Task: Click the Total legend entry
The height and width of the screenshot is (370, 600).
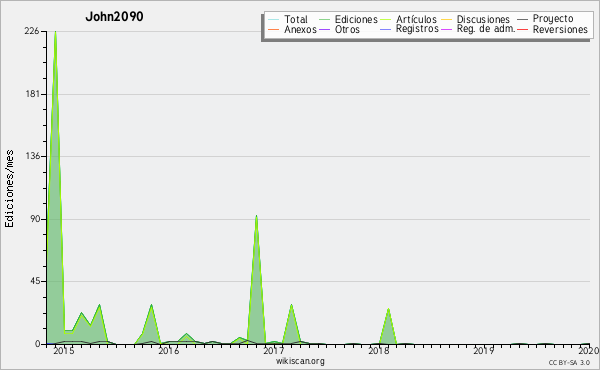Action: point(288,19)
